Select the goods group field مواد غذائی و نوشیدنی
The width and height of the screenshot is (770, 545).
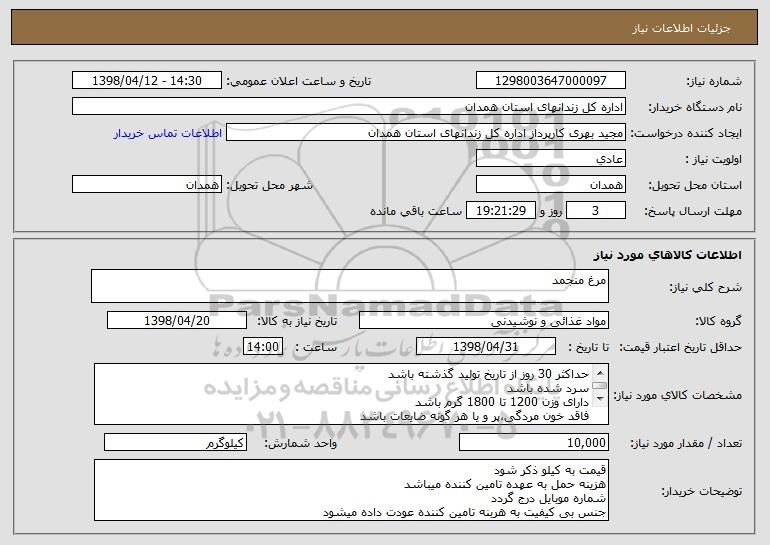point(484,321)
